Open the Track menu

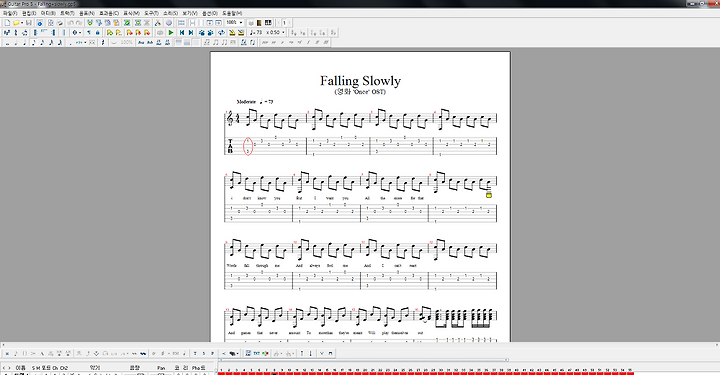click(68, 13)
